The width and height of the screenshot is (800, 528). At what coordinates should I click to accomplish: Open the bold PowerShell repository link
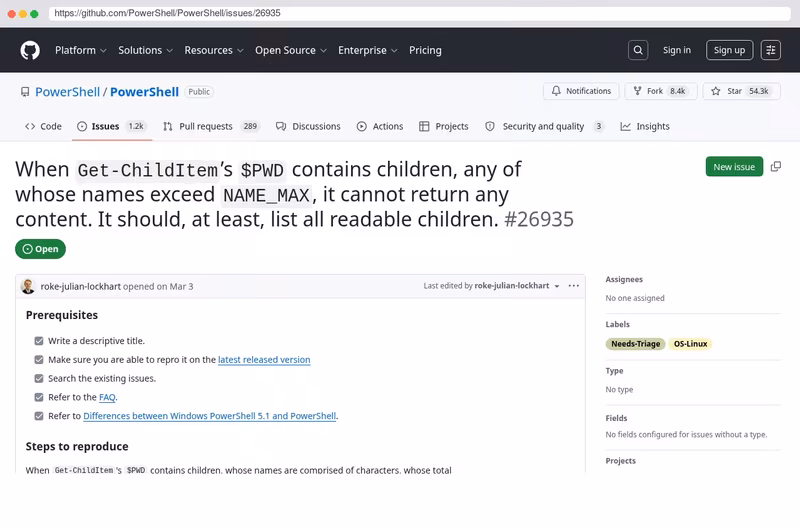coord(144,92)
